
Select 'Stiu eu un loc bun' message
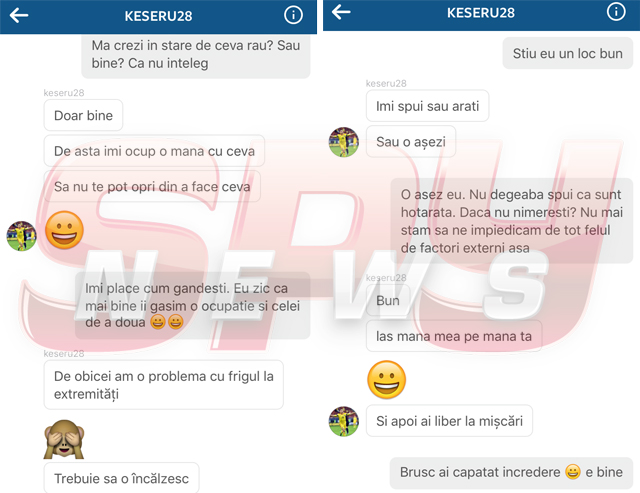click(567, 53)
